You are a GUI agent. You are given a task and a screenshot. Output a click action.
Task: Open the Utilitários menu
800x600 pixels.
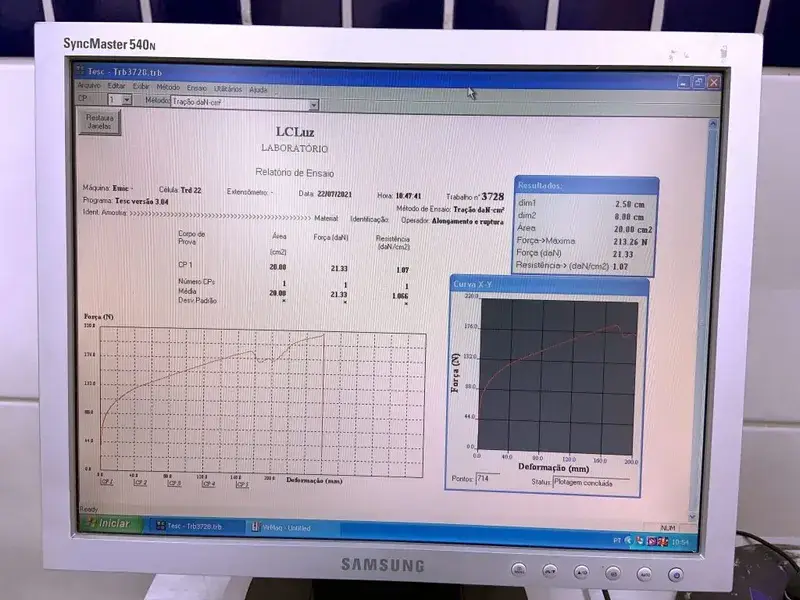point(228,88)
